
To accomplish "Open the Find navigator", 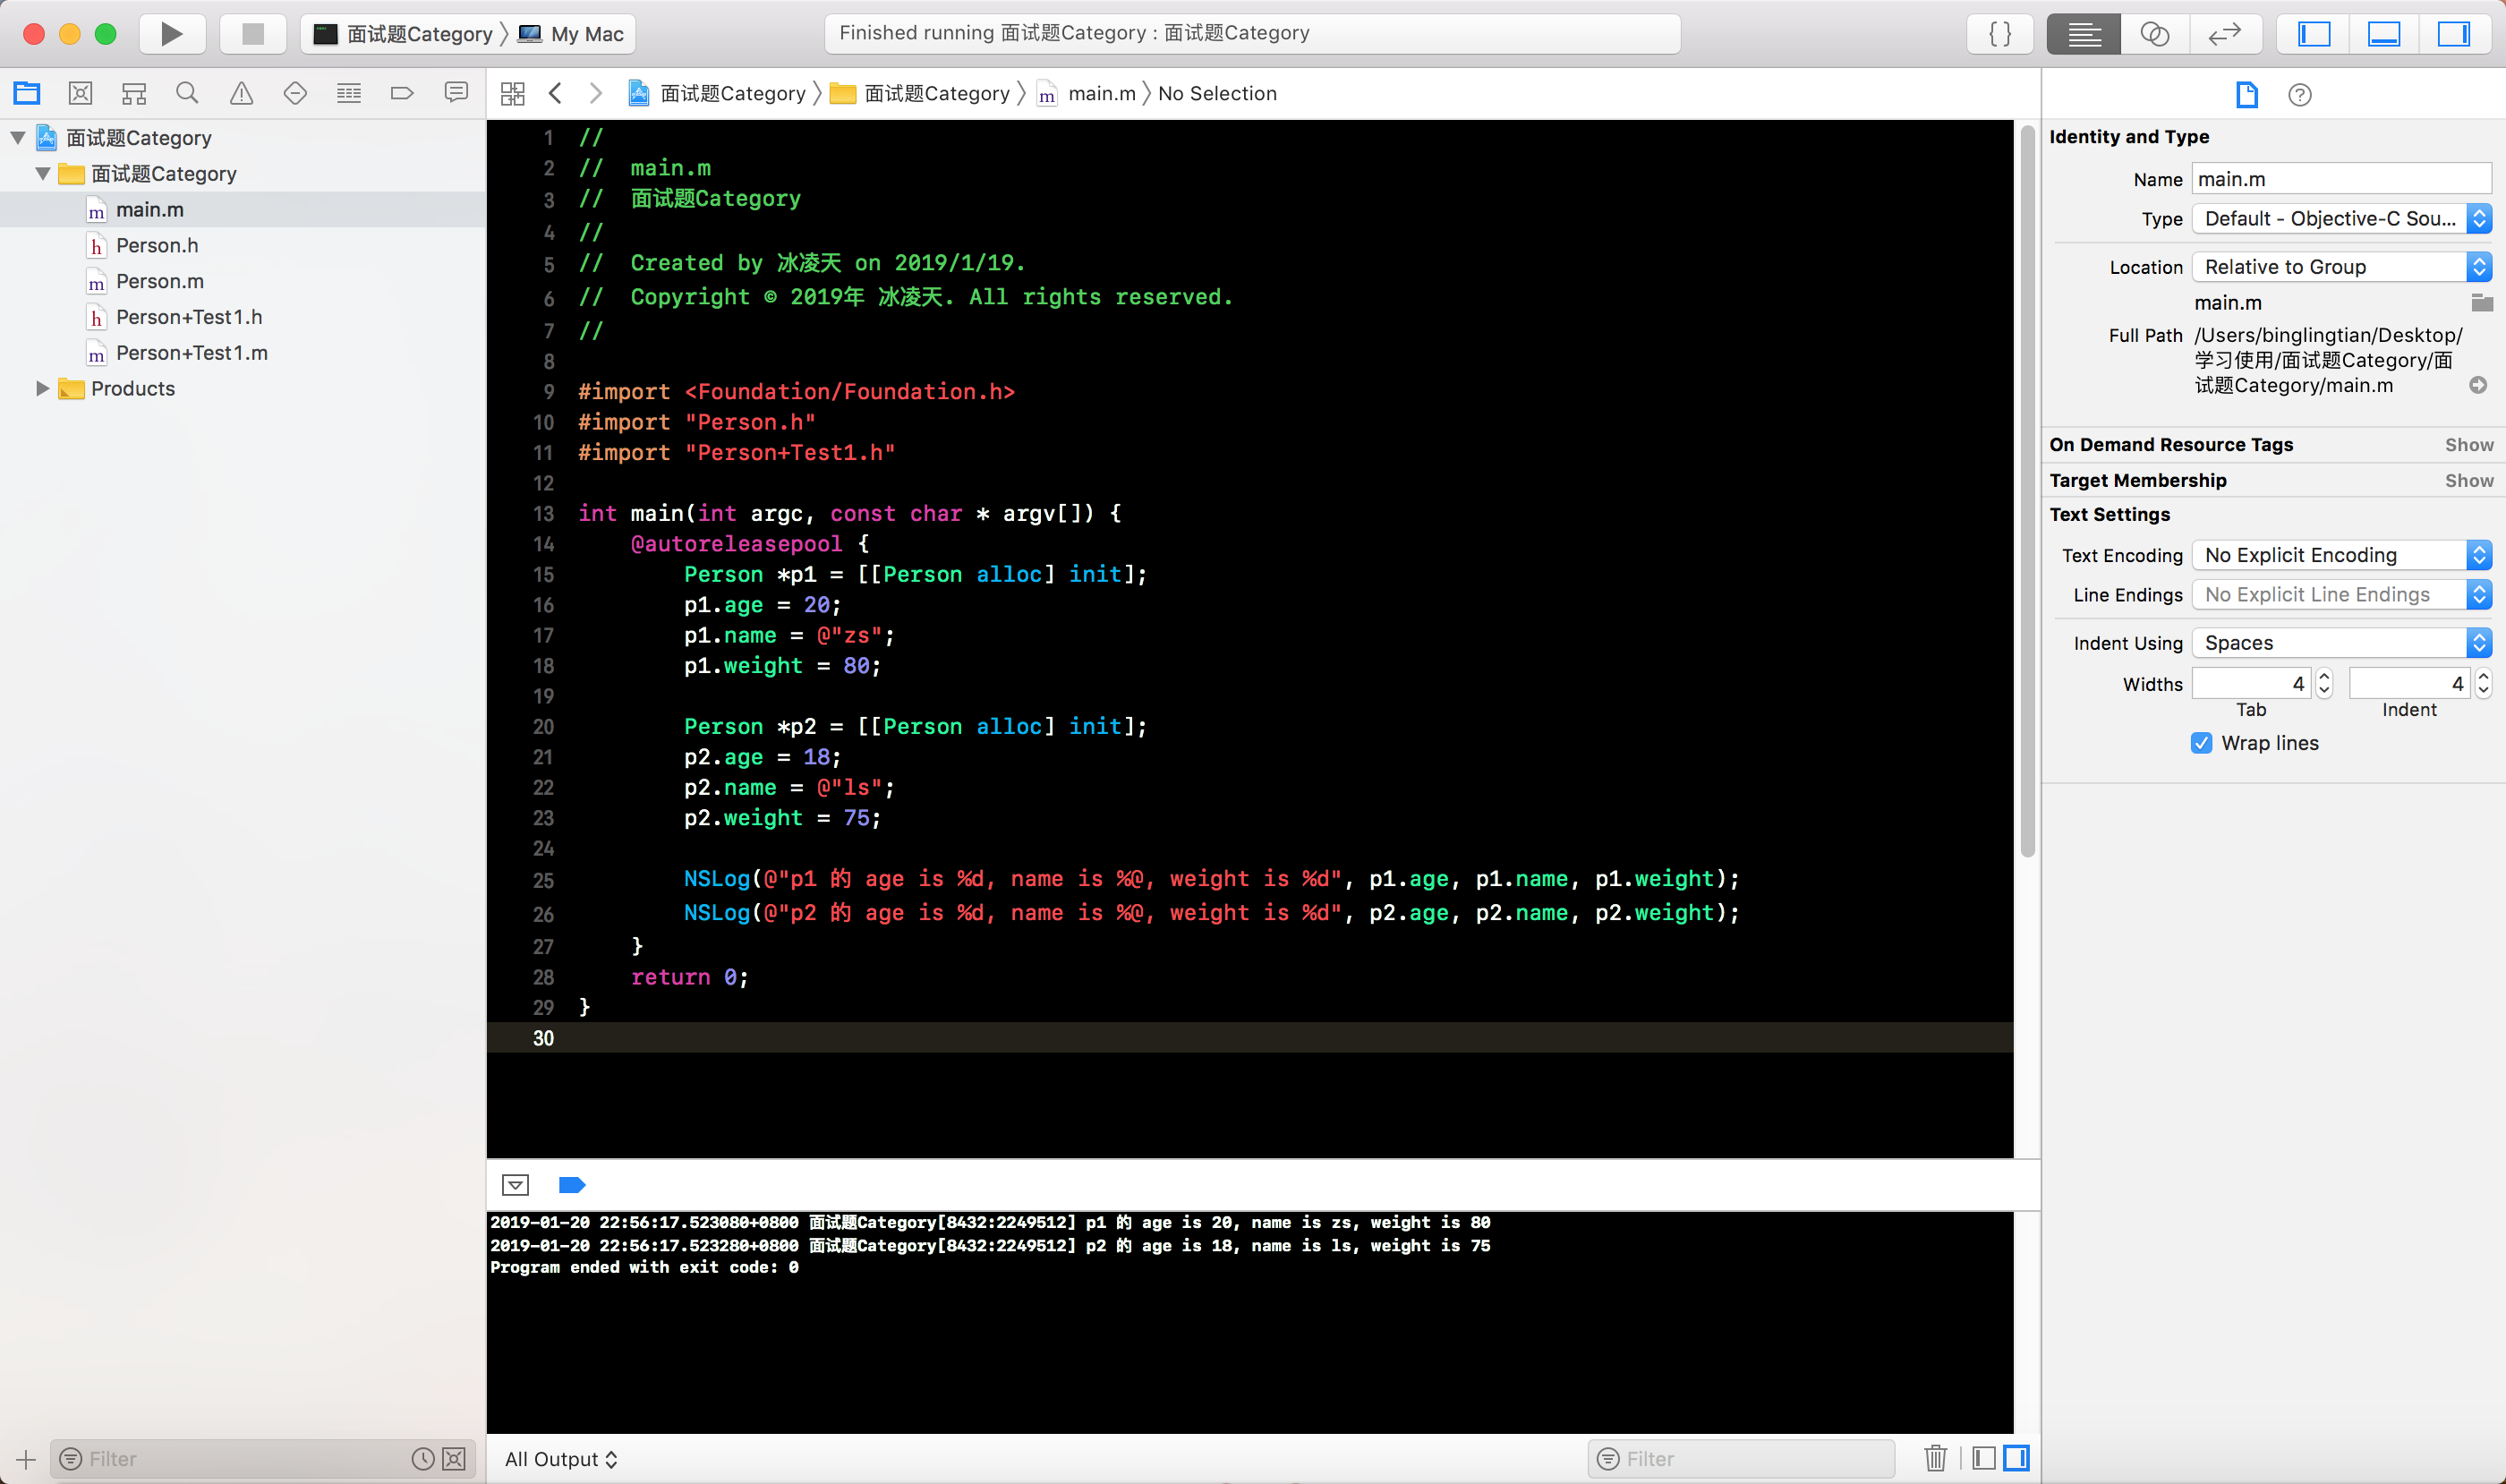I will (187, 94).
